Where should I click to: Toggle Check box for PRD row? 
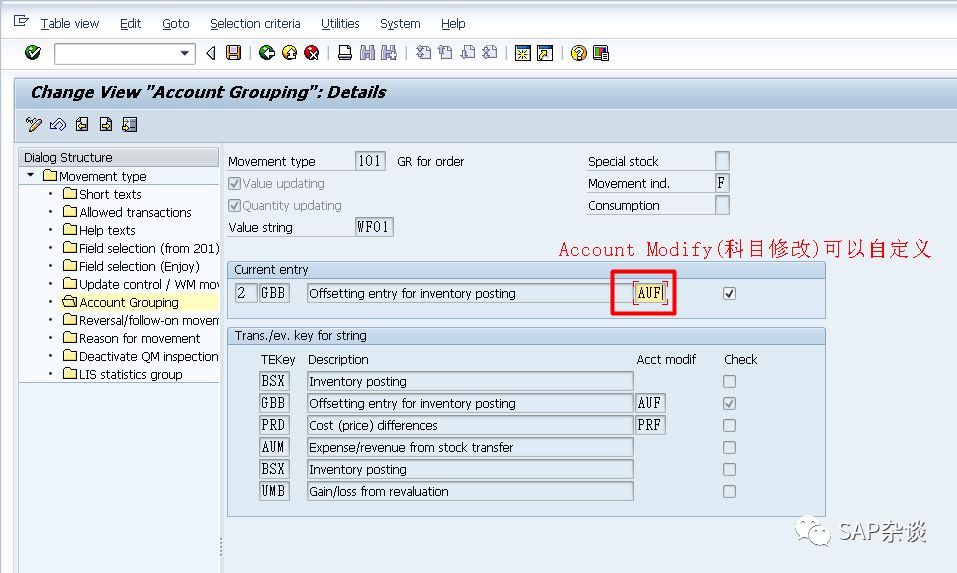coord(729,425)
